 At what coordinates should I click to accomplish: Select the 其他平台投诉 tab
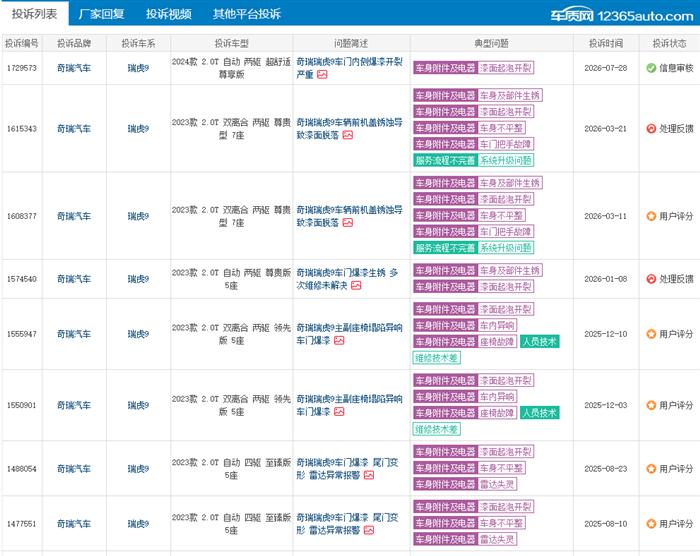coord(247,14)
